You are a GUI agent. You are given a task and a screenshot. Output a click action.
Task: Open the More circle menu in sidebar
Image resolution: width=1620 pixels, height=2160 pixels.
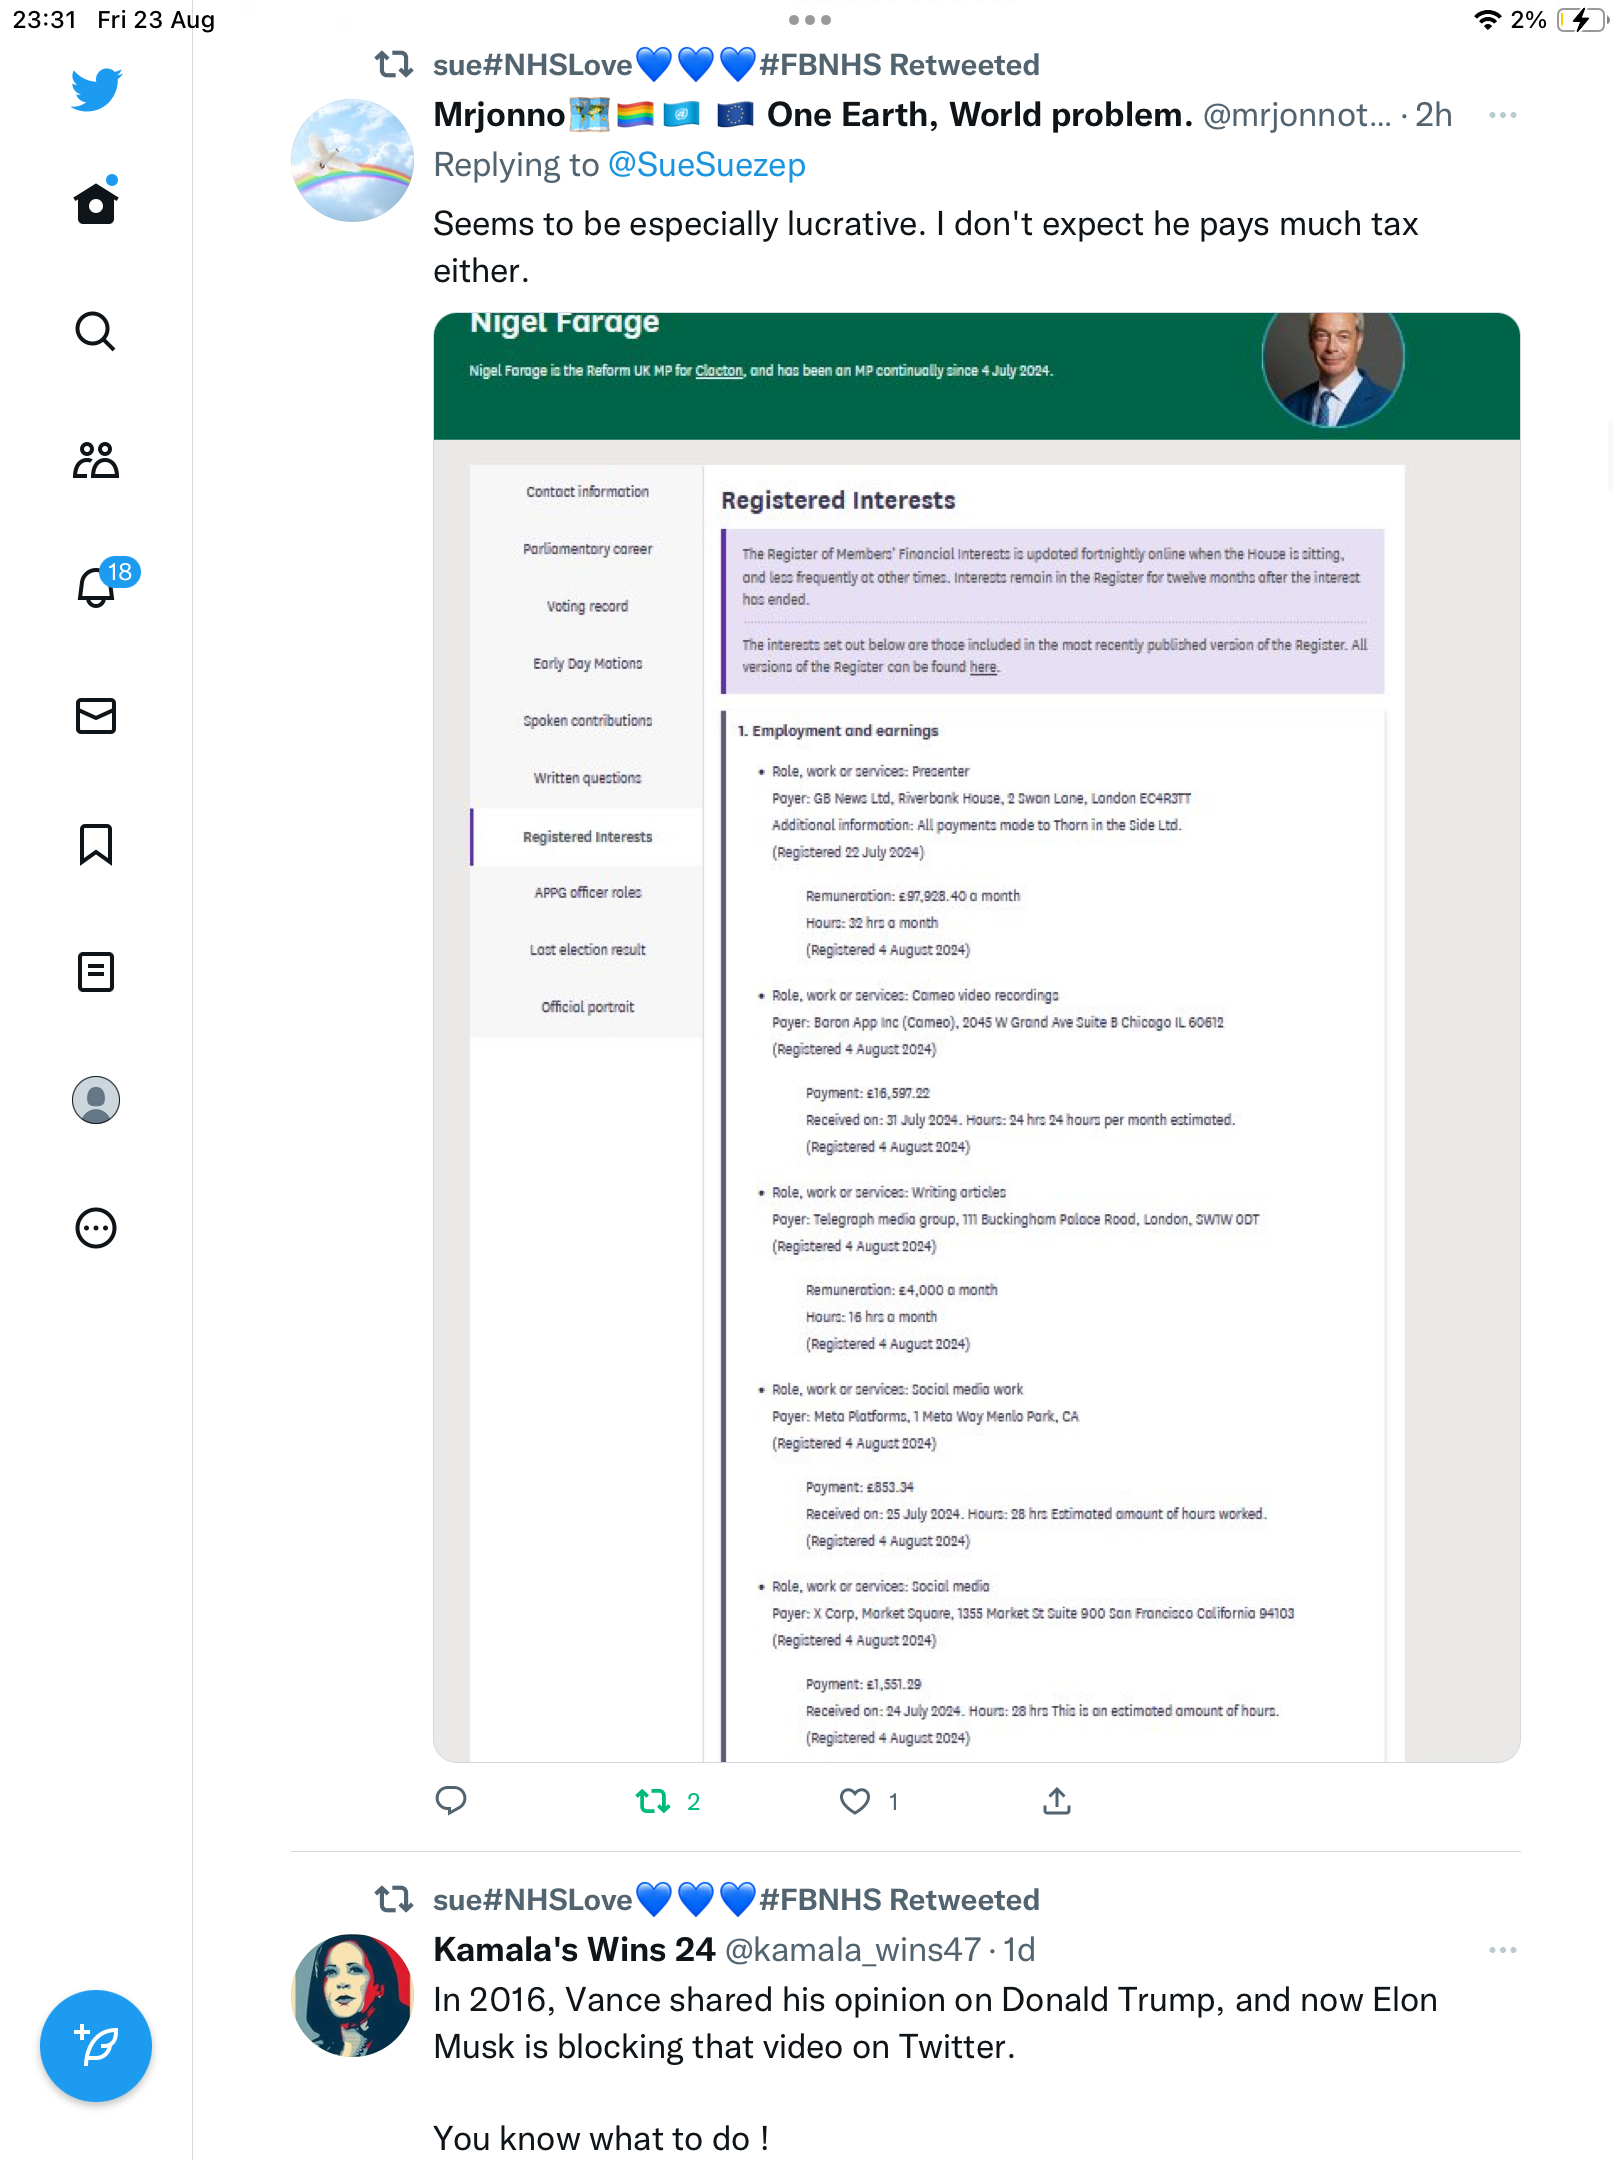point(96,1228)
